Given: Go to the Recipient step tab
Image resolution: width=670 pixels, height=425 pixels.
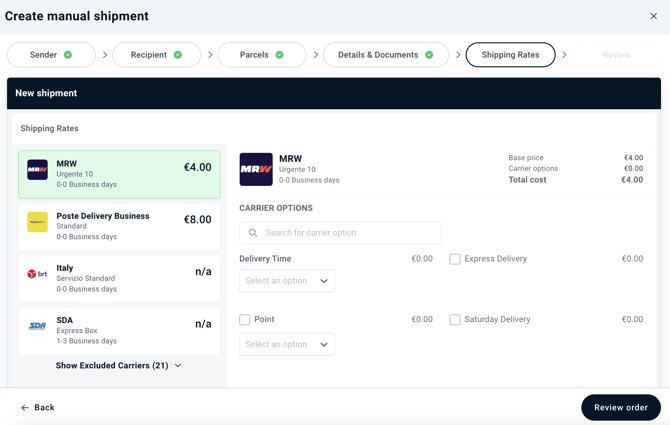Looking at the screenshot, I should point(156,55).
